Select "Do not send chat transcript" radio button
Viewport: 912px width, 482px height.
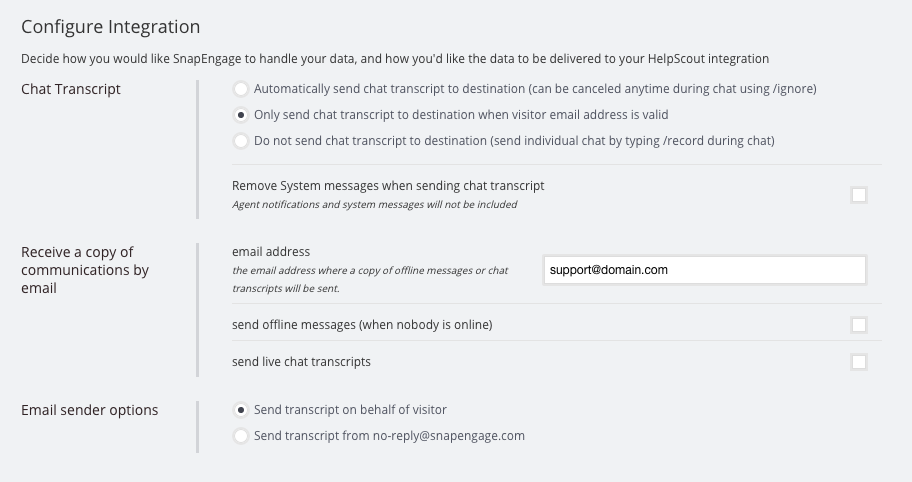(x=241, y=141)
